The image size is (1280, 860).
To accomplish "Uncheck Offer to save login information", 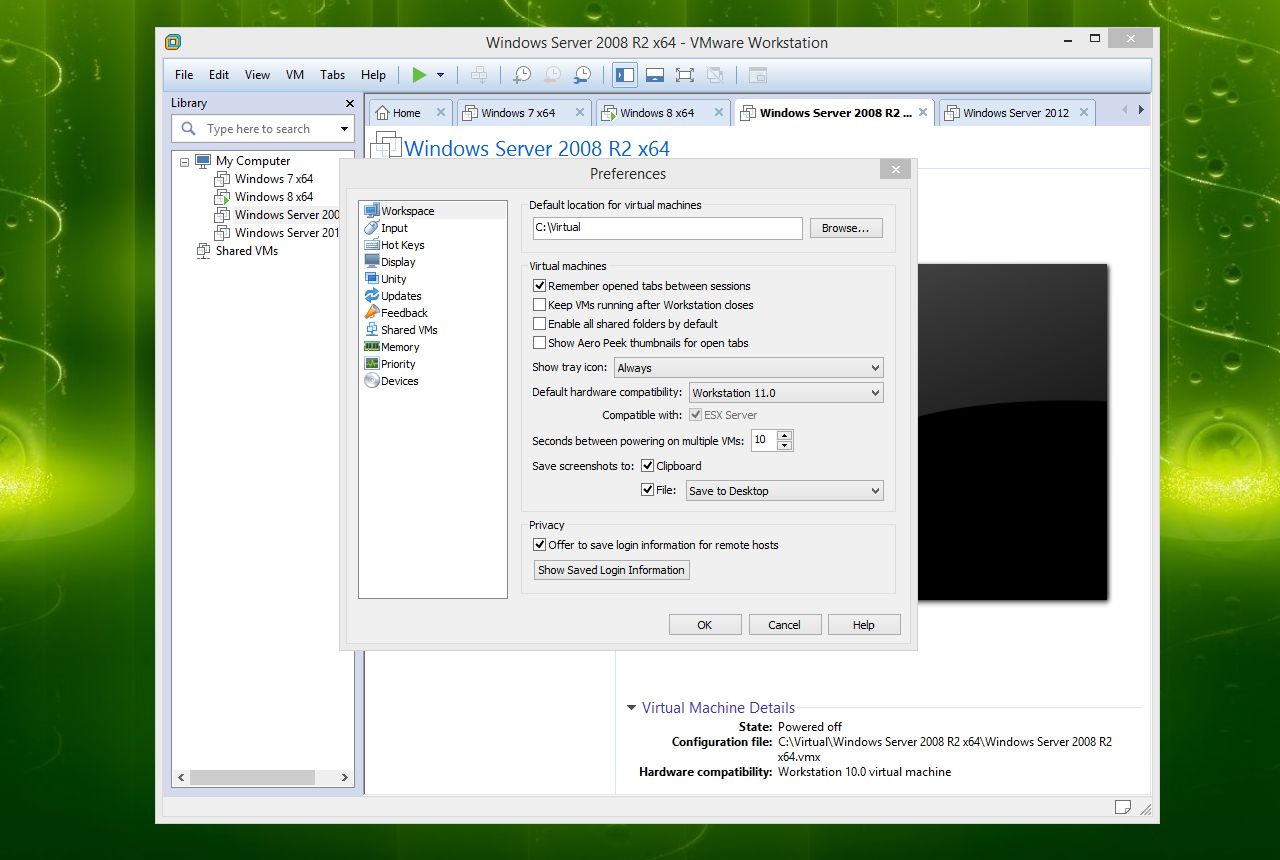I will click(x=540, y=545).
